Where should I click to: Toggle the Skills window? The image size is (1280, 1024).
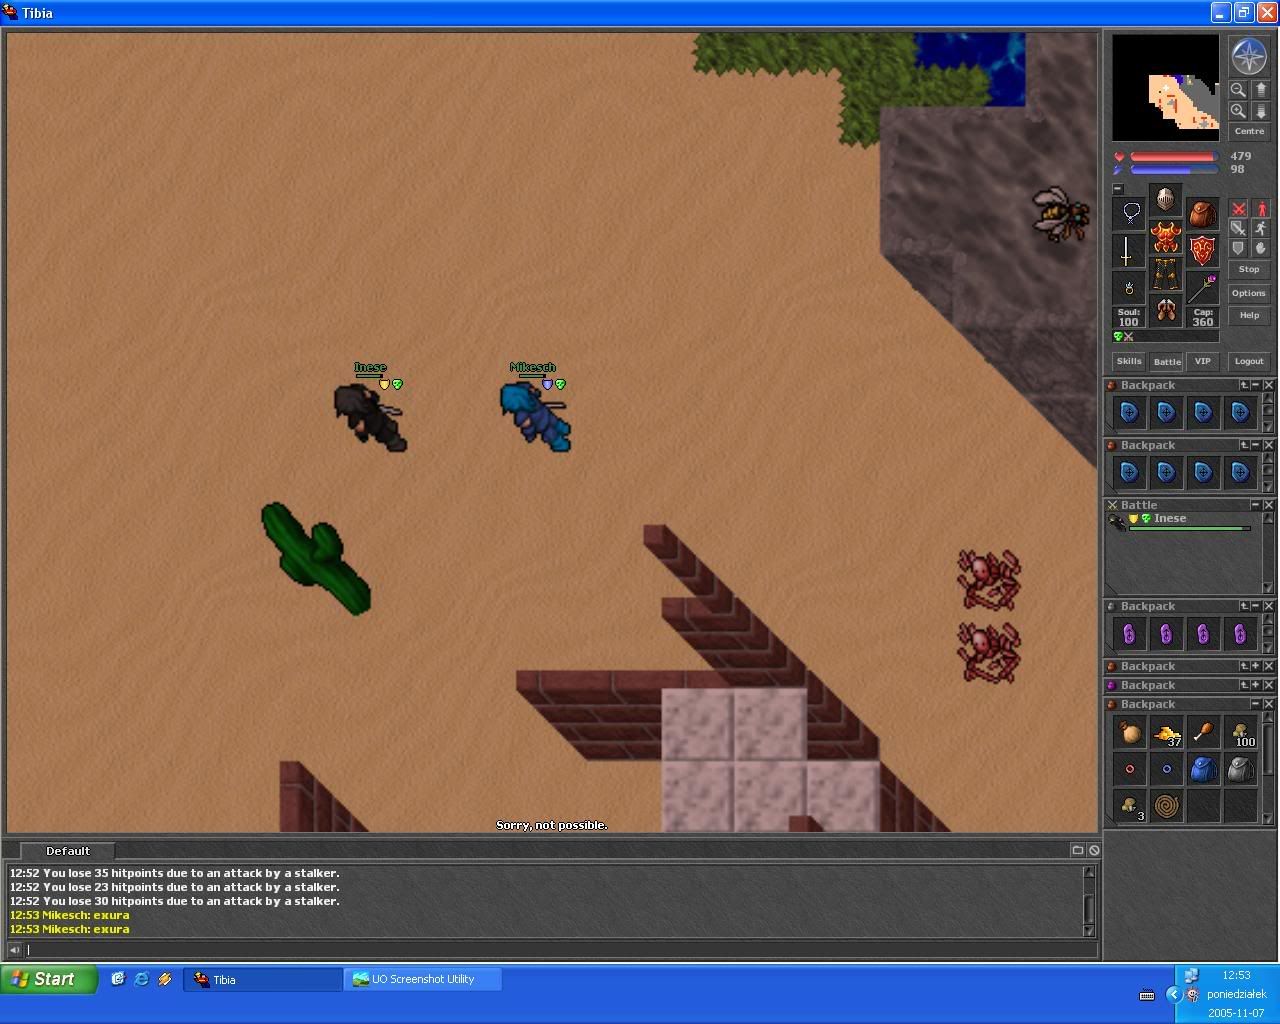(1129, 361)
